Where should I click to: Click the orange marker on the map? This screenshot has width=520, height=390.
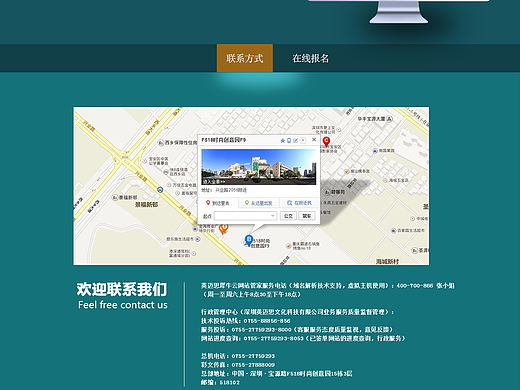point(223,229)
